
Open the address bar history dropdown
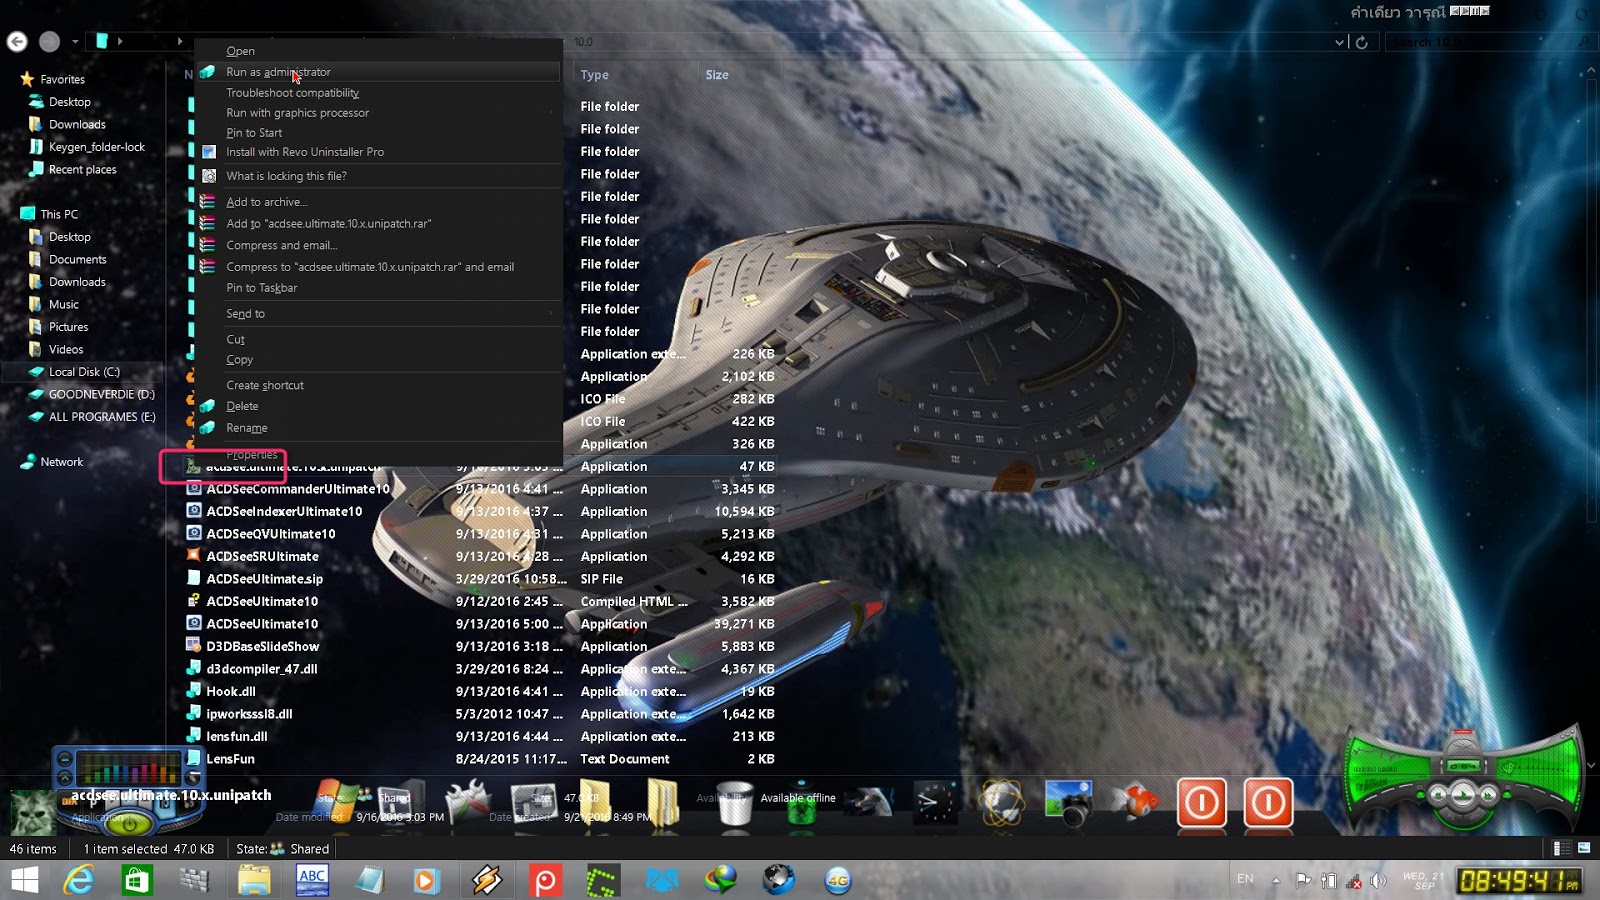click(1340, 42)
